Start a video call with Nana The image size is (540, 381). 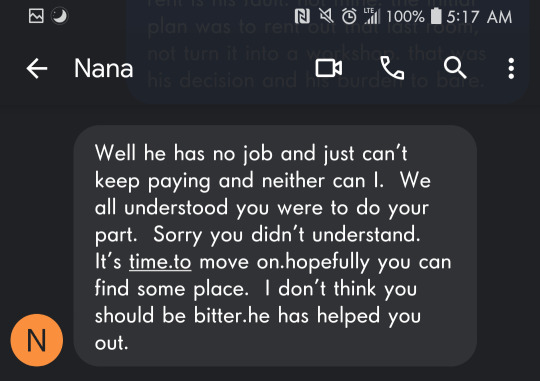[329, 68]
